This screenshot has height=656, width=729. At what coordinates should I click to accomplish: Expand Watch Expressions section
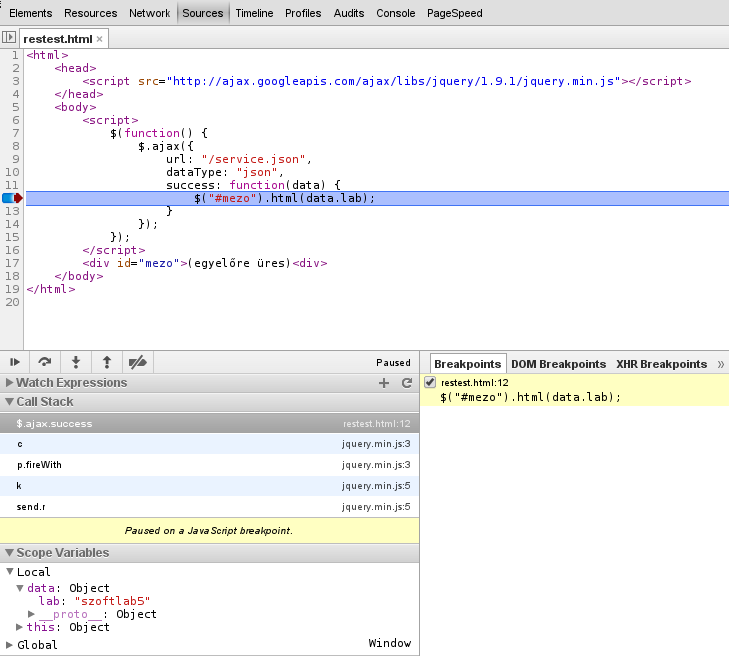[x=8, y=383]
